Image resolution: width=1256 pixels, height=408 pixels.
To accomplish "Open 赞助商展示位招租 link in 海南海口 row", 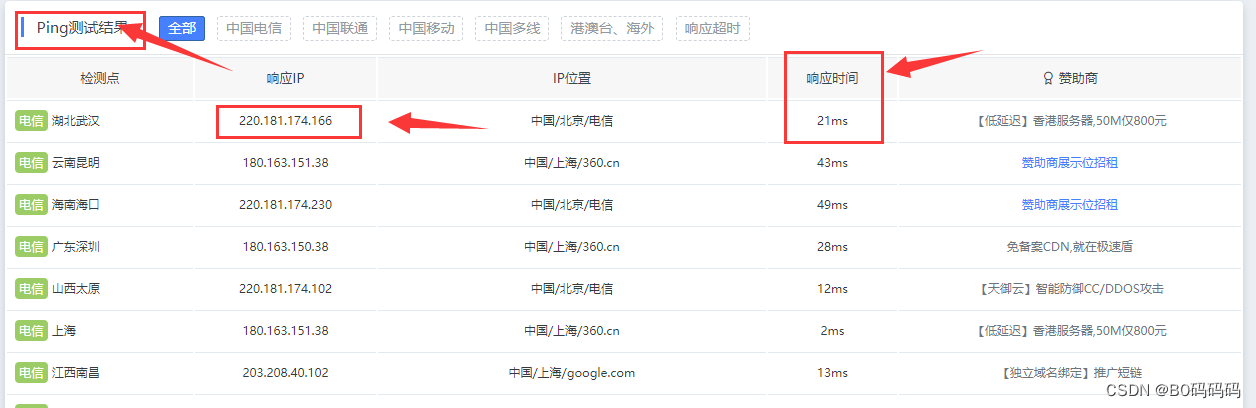I will [1070, 205].
